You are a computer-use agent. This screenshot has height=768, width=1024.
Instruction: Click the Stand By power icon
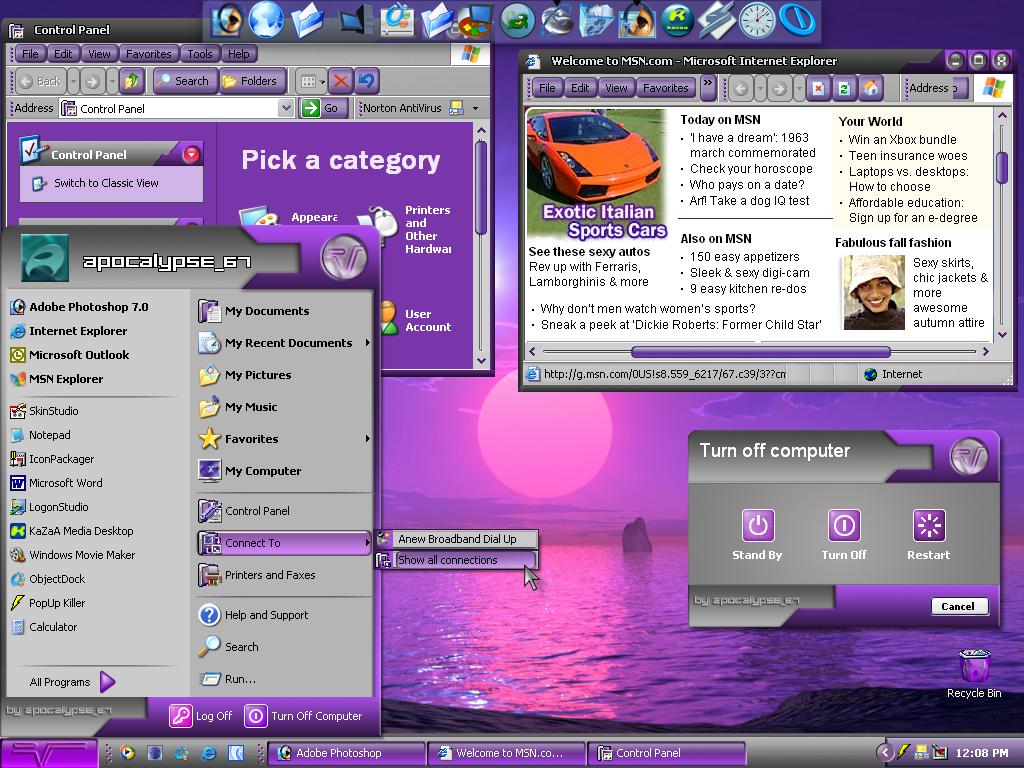click(758, 525)
